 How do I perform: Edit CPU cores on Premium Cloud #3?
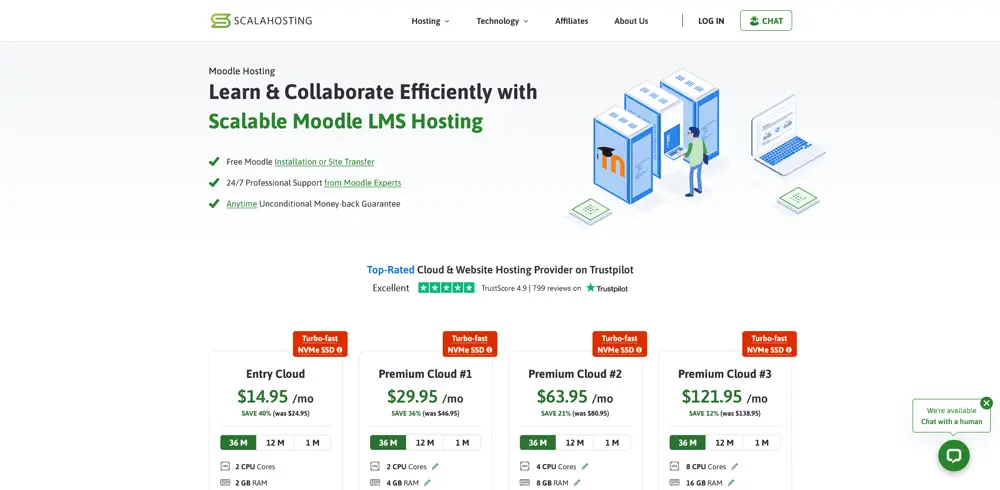click(x=735, y=466)
